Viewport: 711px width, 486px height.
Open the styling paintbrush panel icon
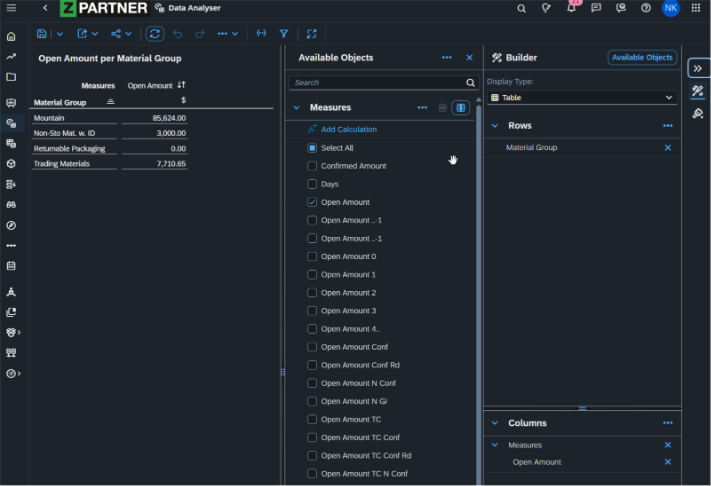point(698,113)
